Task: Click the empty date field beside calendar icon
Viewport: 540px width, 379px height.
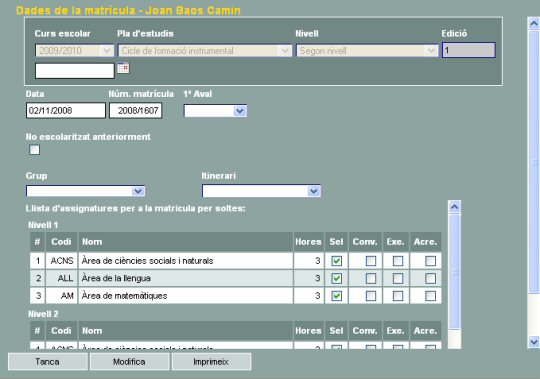Action: [x=75, y=71]
